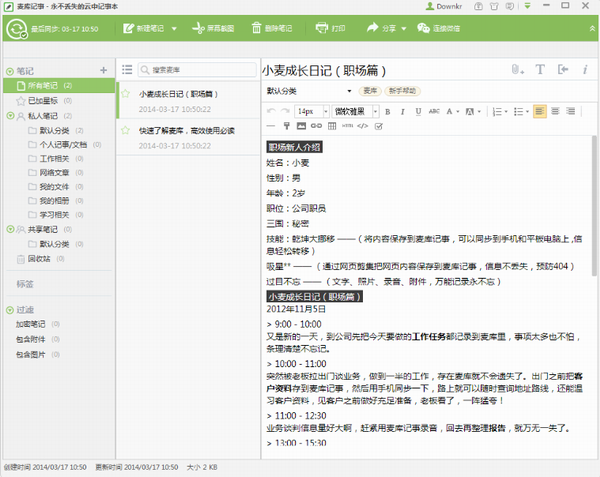Click the attachment paperclip icon in note header
This screenshot has width=600, height=477.
coord(516,69)
